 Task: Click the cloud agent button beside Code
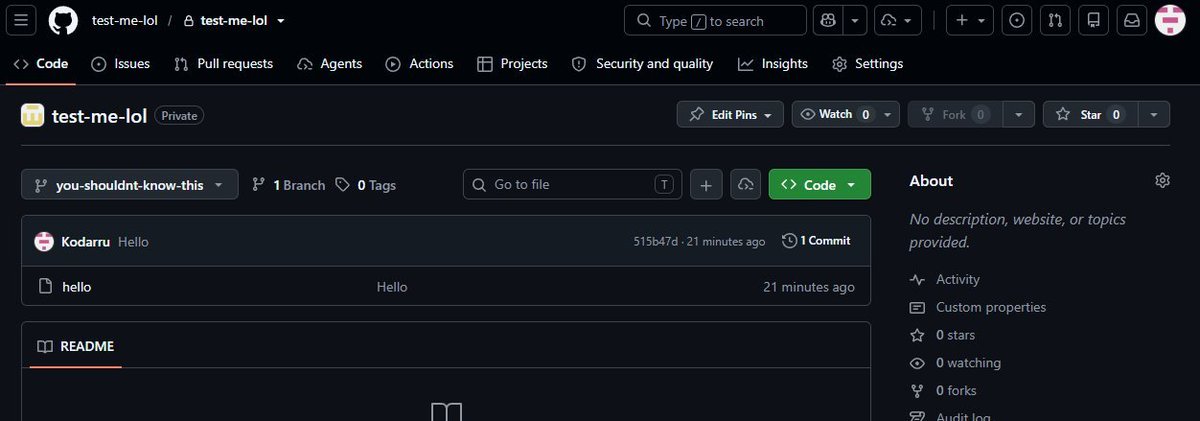point(745,185)
